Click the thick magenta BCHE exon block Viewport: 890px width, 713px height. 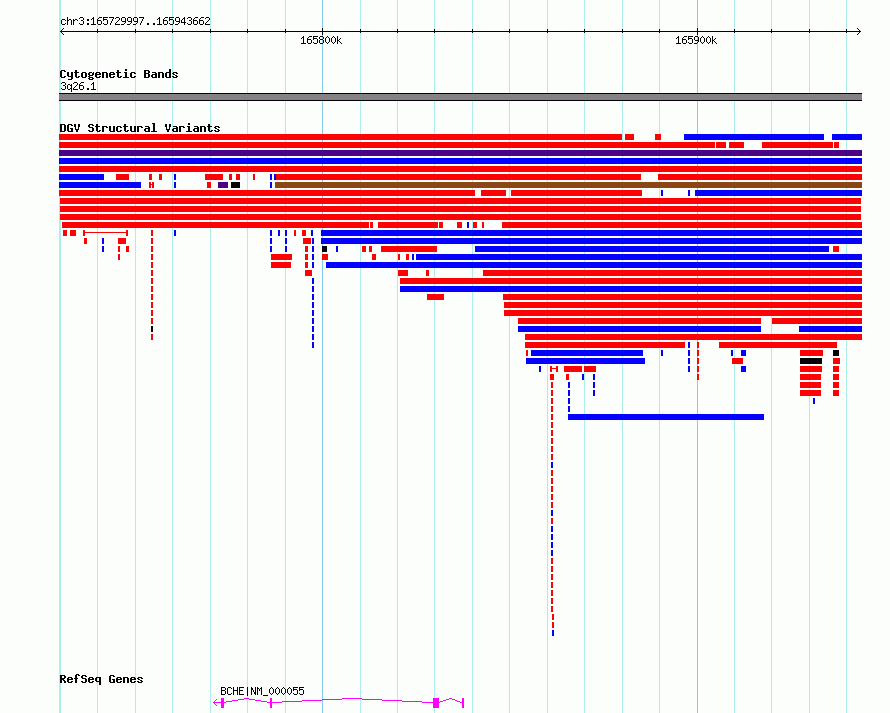tap(436, 703)
